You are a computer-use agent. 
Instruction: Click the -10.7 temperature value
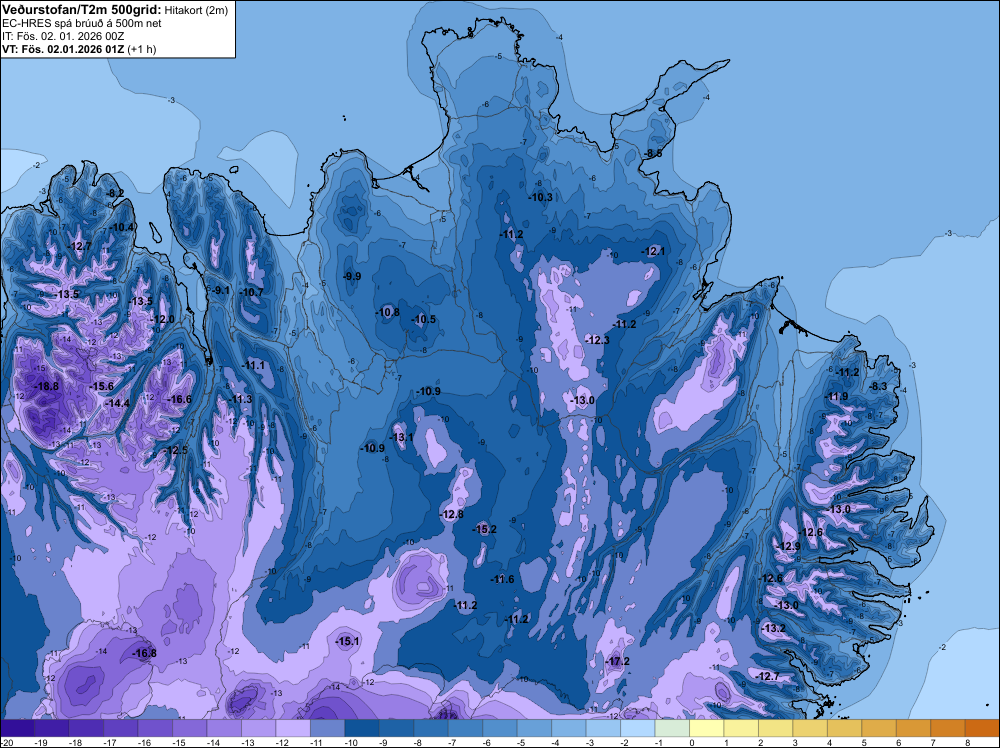(x=251, y=293)
